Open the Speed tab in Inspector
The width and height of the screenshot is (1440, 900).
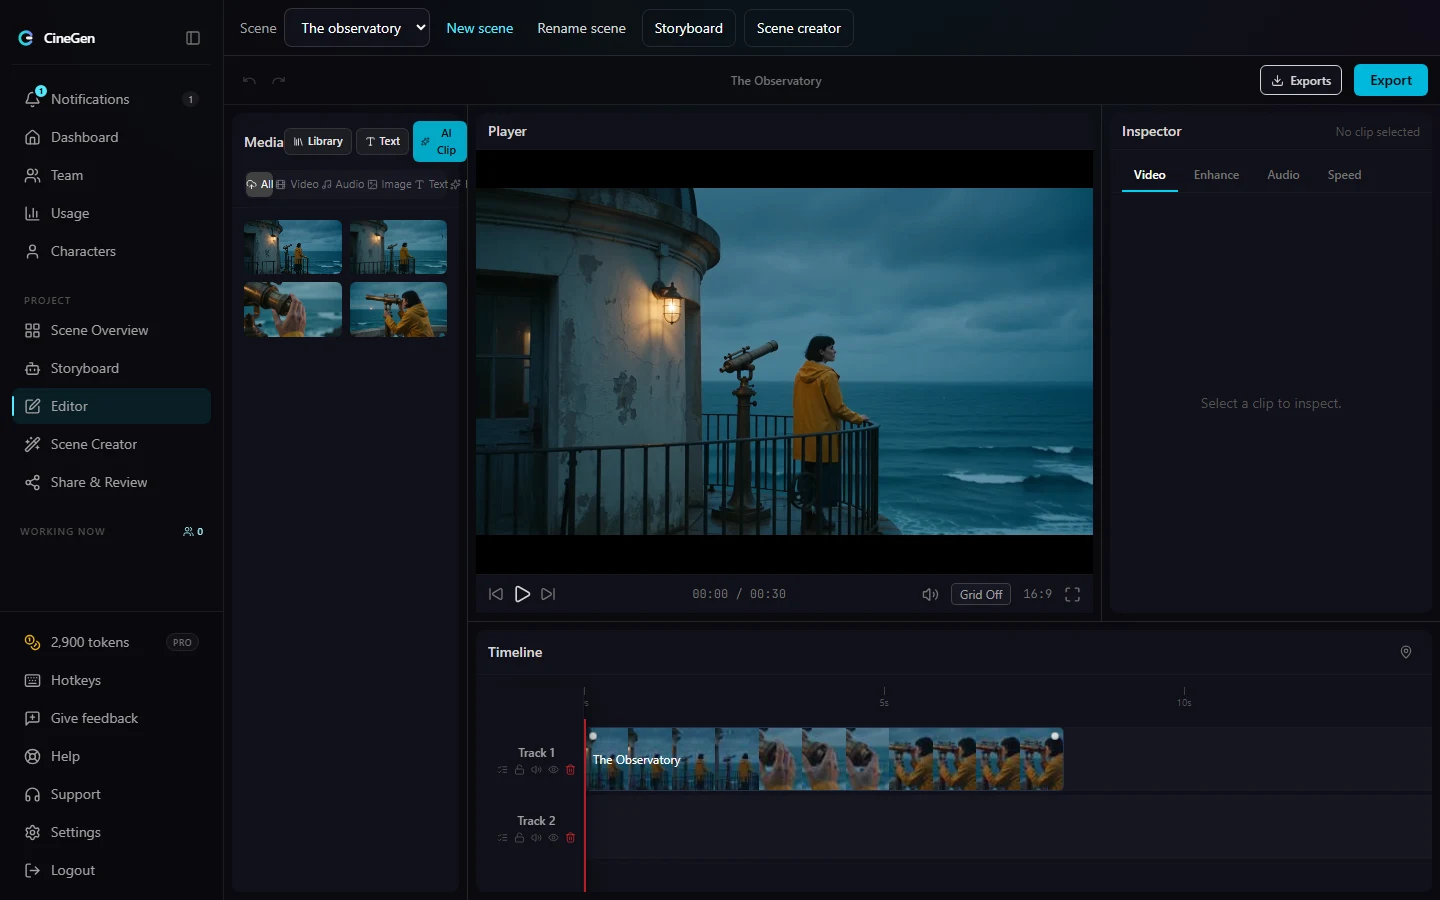[x=1344, y=175]
